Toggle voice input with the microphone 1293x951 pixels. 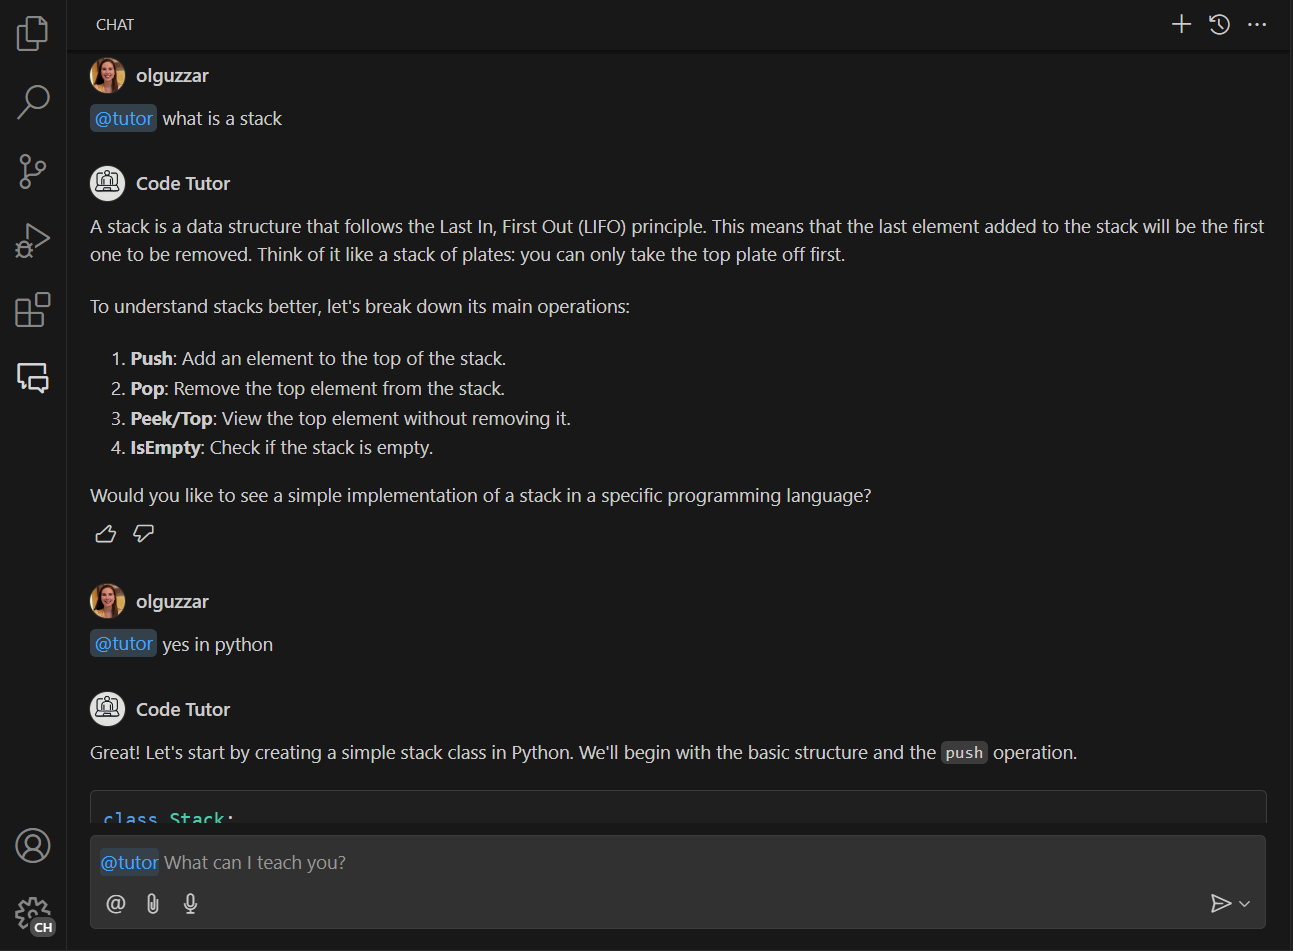point(190,903)
